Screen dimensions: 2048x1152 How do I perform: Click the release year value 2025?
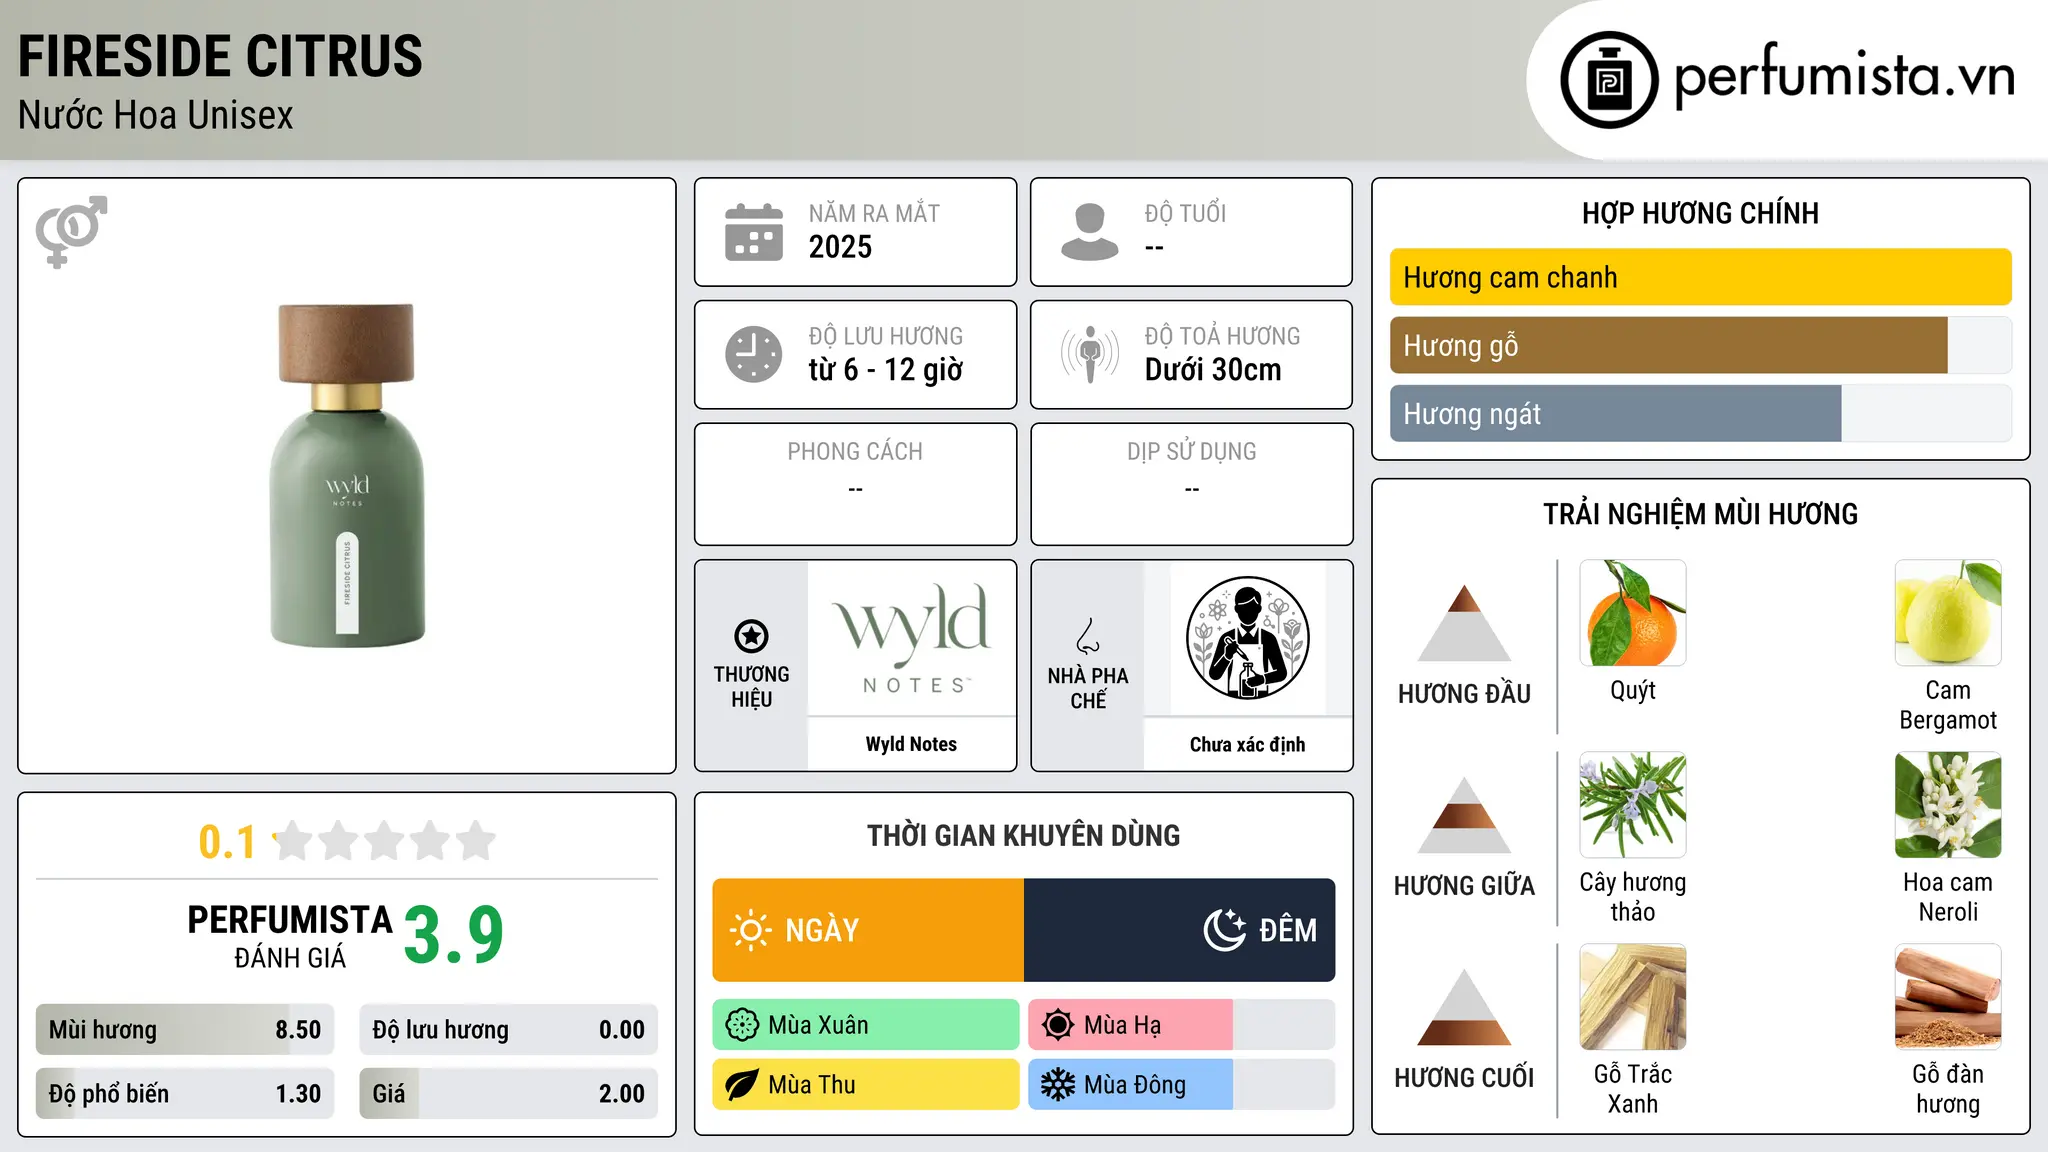840,247
